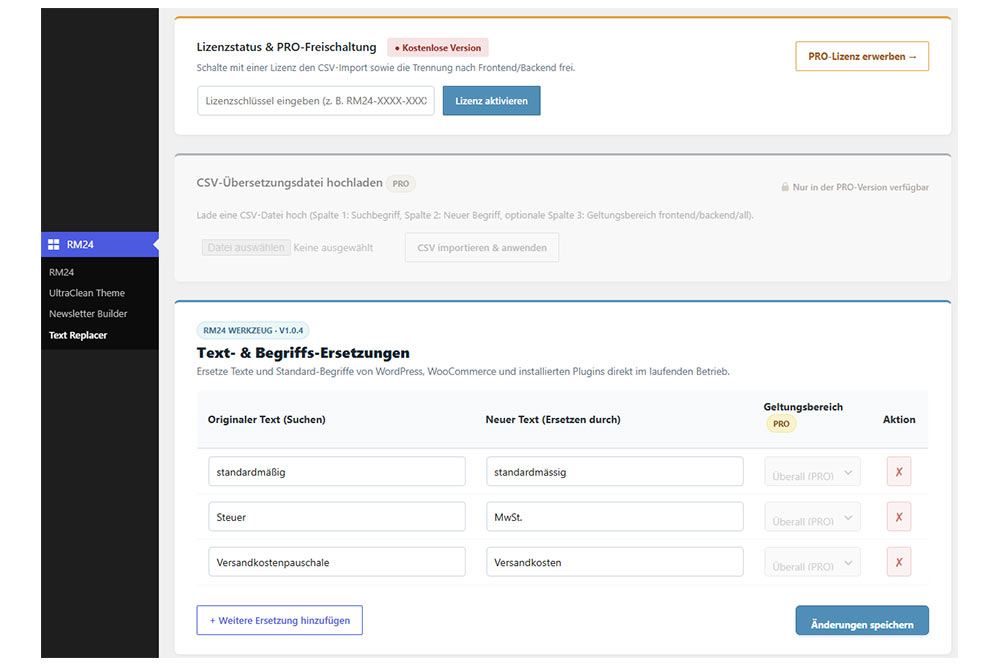Screen dimensions: 1000x666
Task: Click the new text field containing standardmässig
Action: tap(615, 471)
